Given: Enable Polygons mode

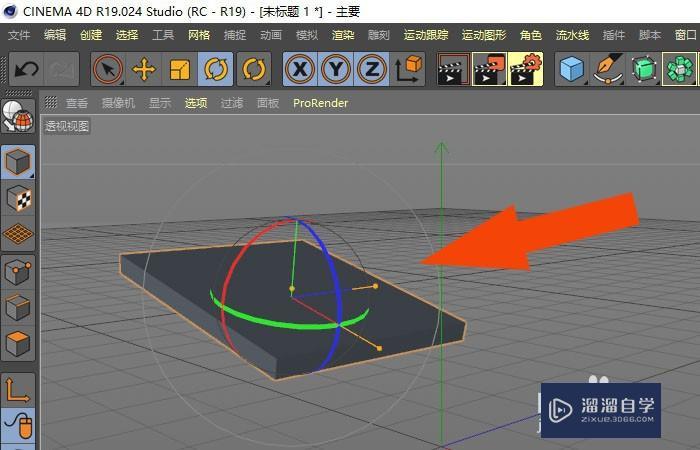Looking at the screenshot, I should coord(18,343).
